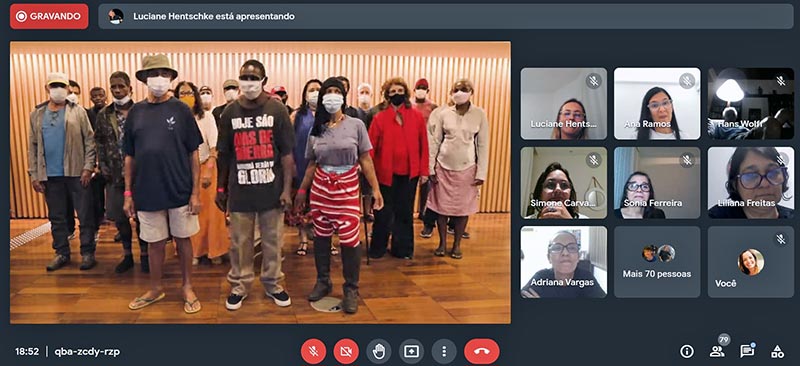The image size is (800, 366).
Task: Click the red GRAVANDO recording indicator
Action: [49, 16]
